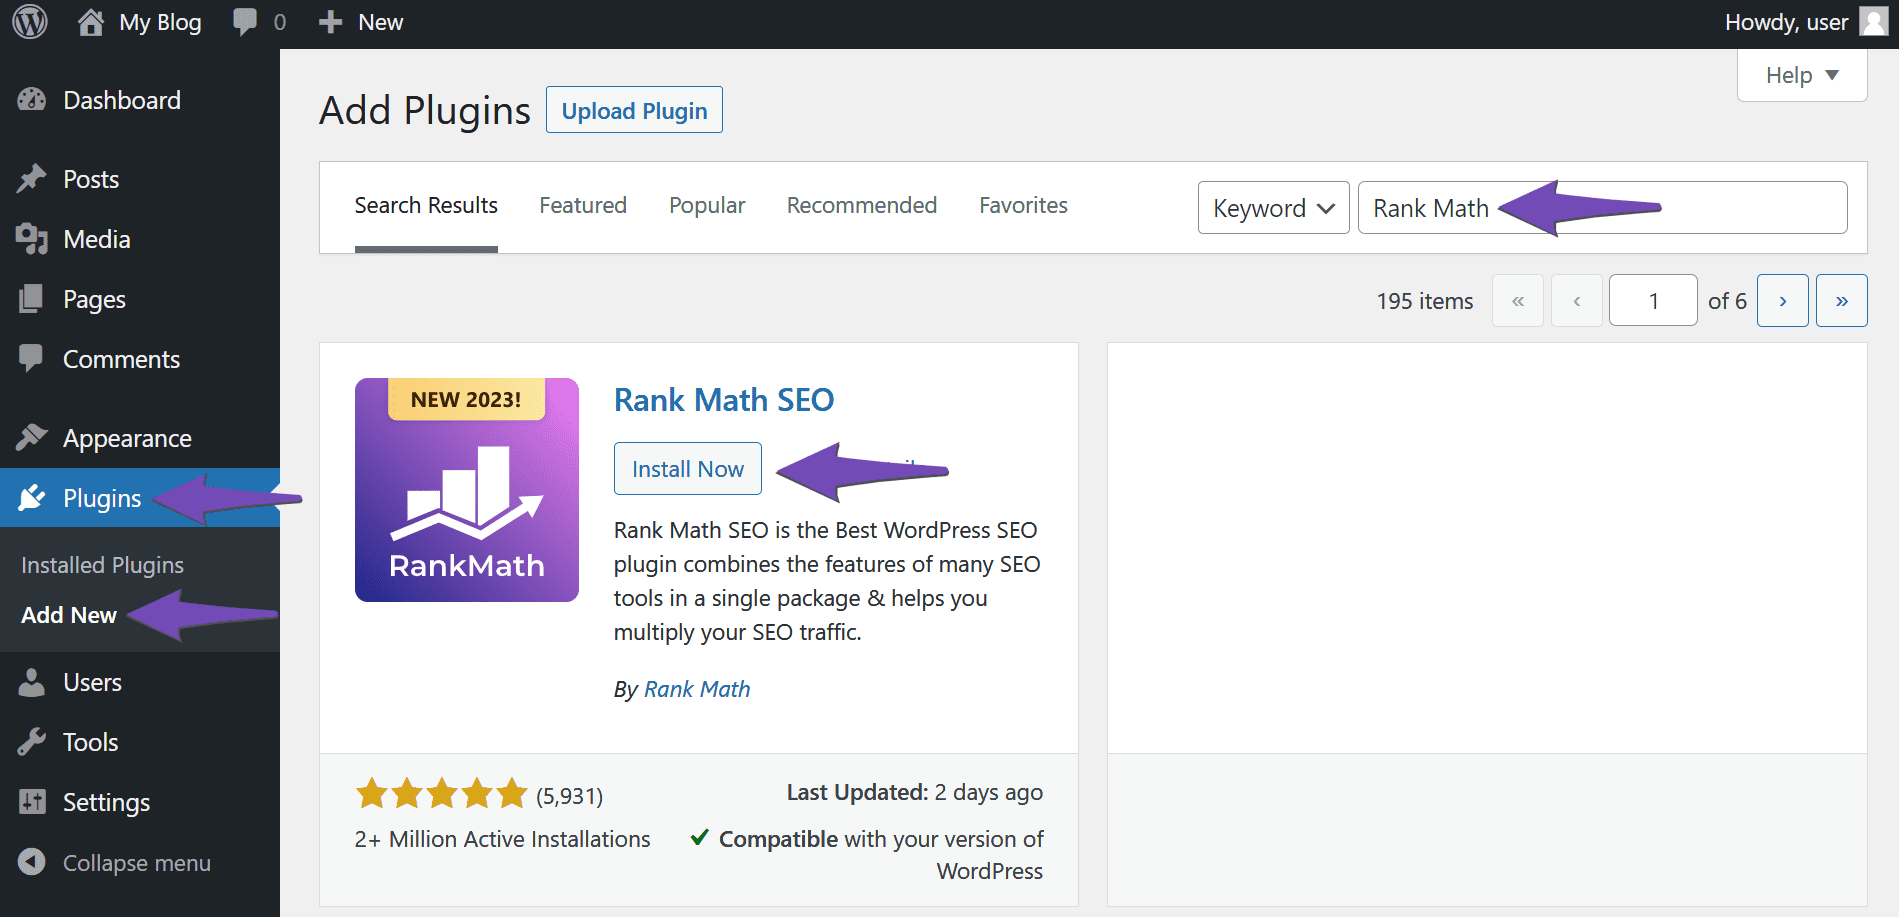Open the Pages menu label
Viewport: 1899px width, 917px height.
94,299
